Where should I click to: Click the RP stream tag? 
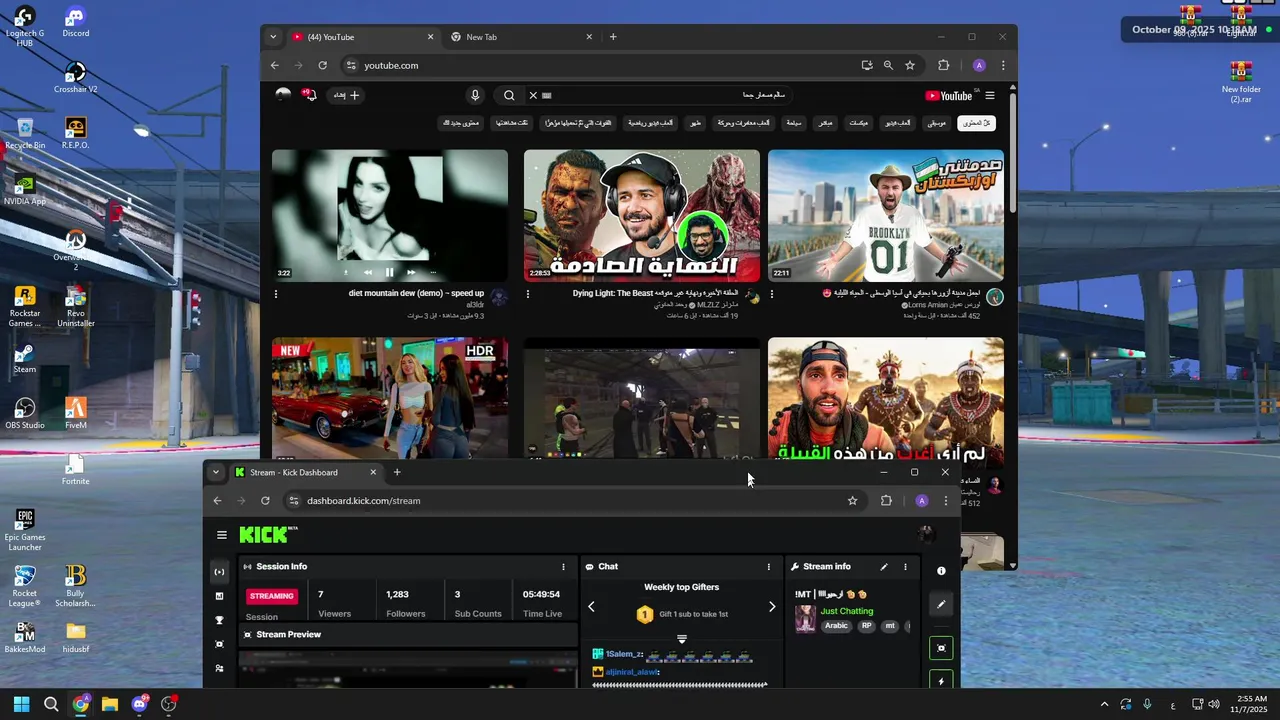click(x=866, y=626)
